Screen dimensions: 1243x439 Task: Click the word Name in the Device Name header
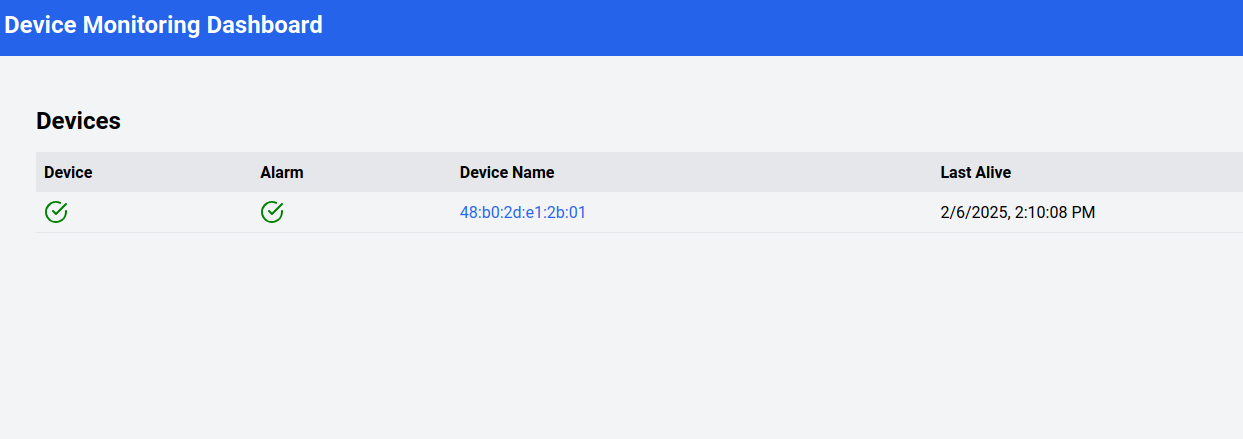coord(534,172)
